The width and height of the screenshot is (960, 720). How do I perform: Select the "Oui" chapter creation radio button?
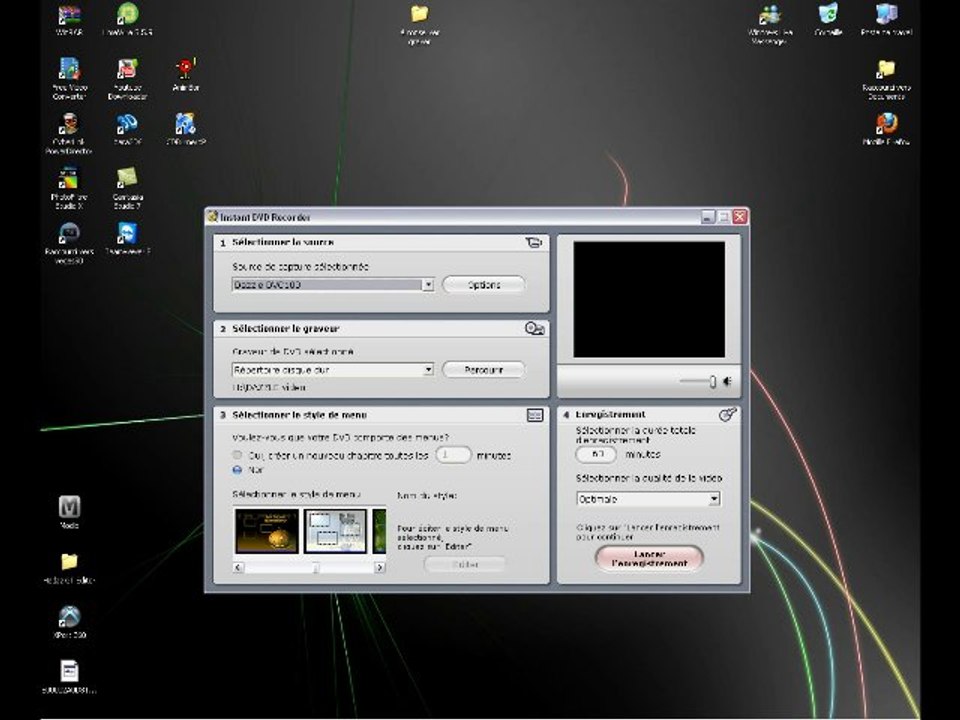pyautogui.click(x=238, y=455)
